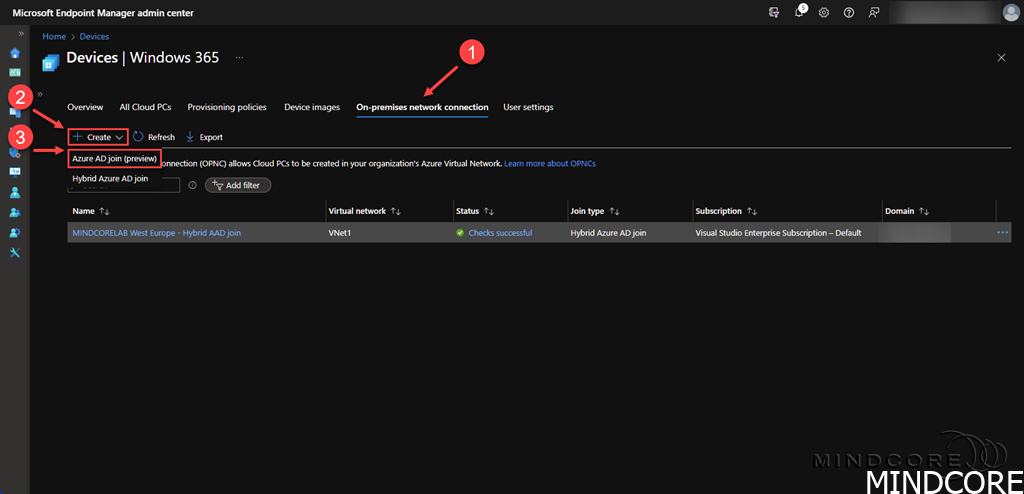Open portal settings gear icon

(x=824, y=12)
